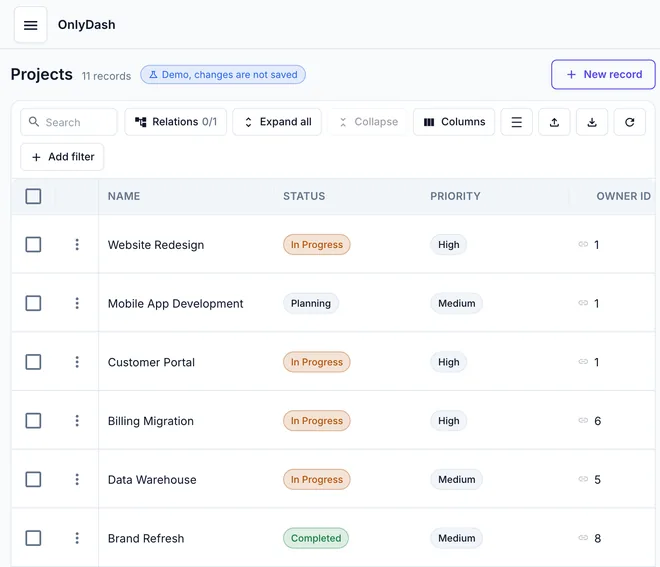Open row actions for Data Warehouse
Image resolution: width=660 pixels, height=567 pixels.
77,479
